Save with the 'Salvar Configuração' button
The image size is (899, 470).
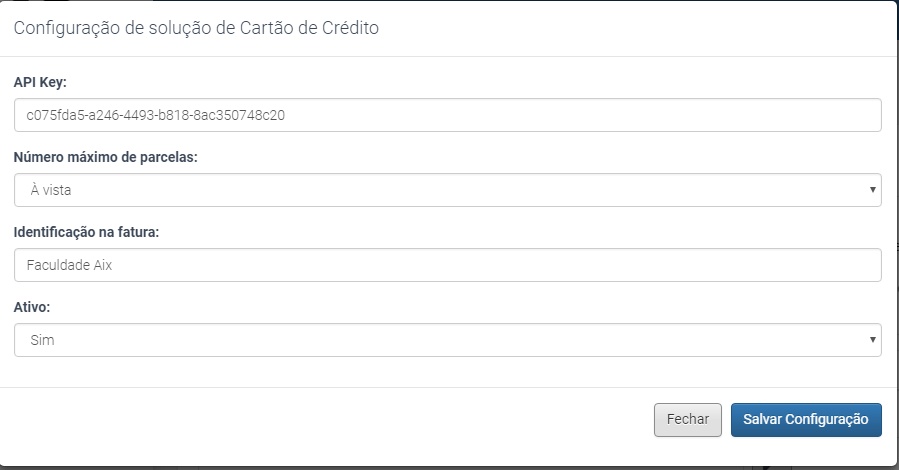point(806,420)
